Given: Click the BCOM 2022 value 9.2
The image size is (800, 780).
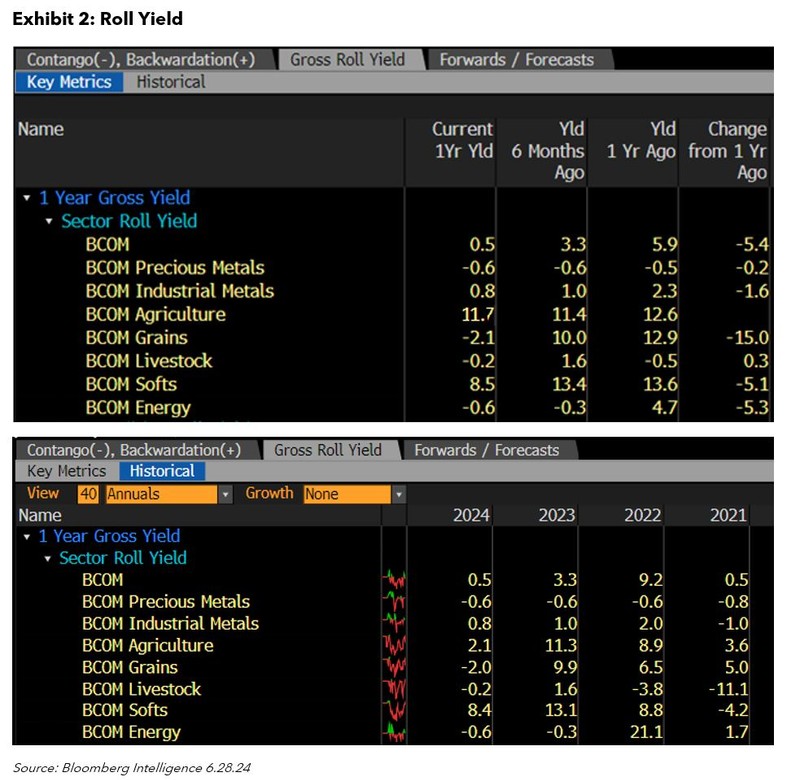Looking at the screenshot, I should [x=651, y=581].
